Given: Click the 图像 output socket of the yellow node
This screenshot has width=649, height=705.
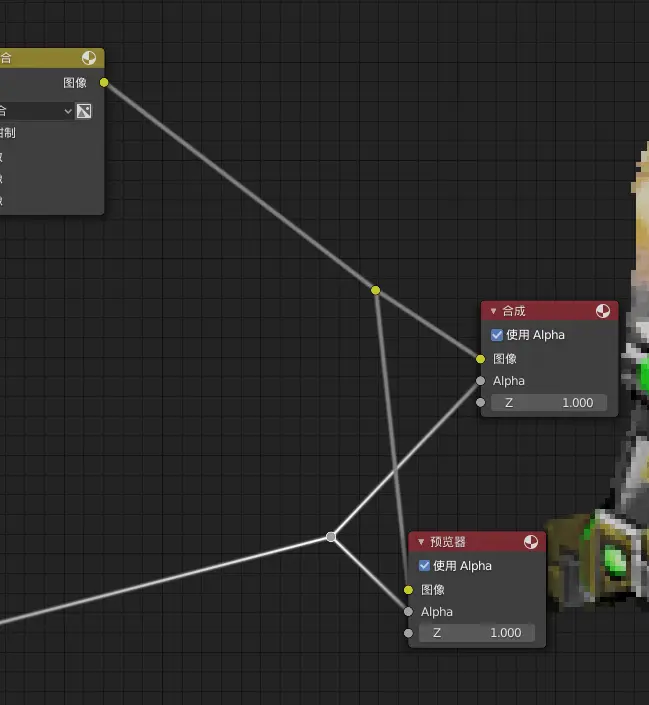Looking at the screenshot, I should 104,83.
